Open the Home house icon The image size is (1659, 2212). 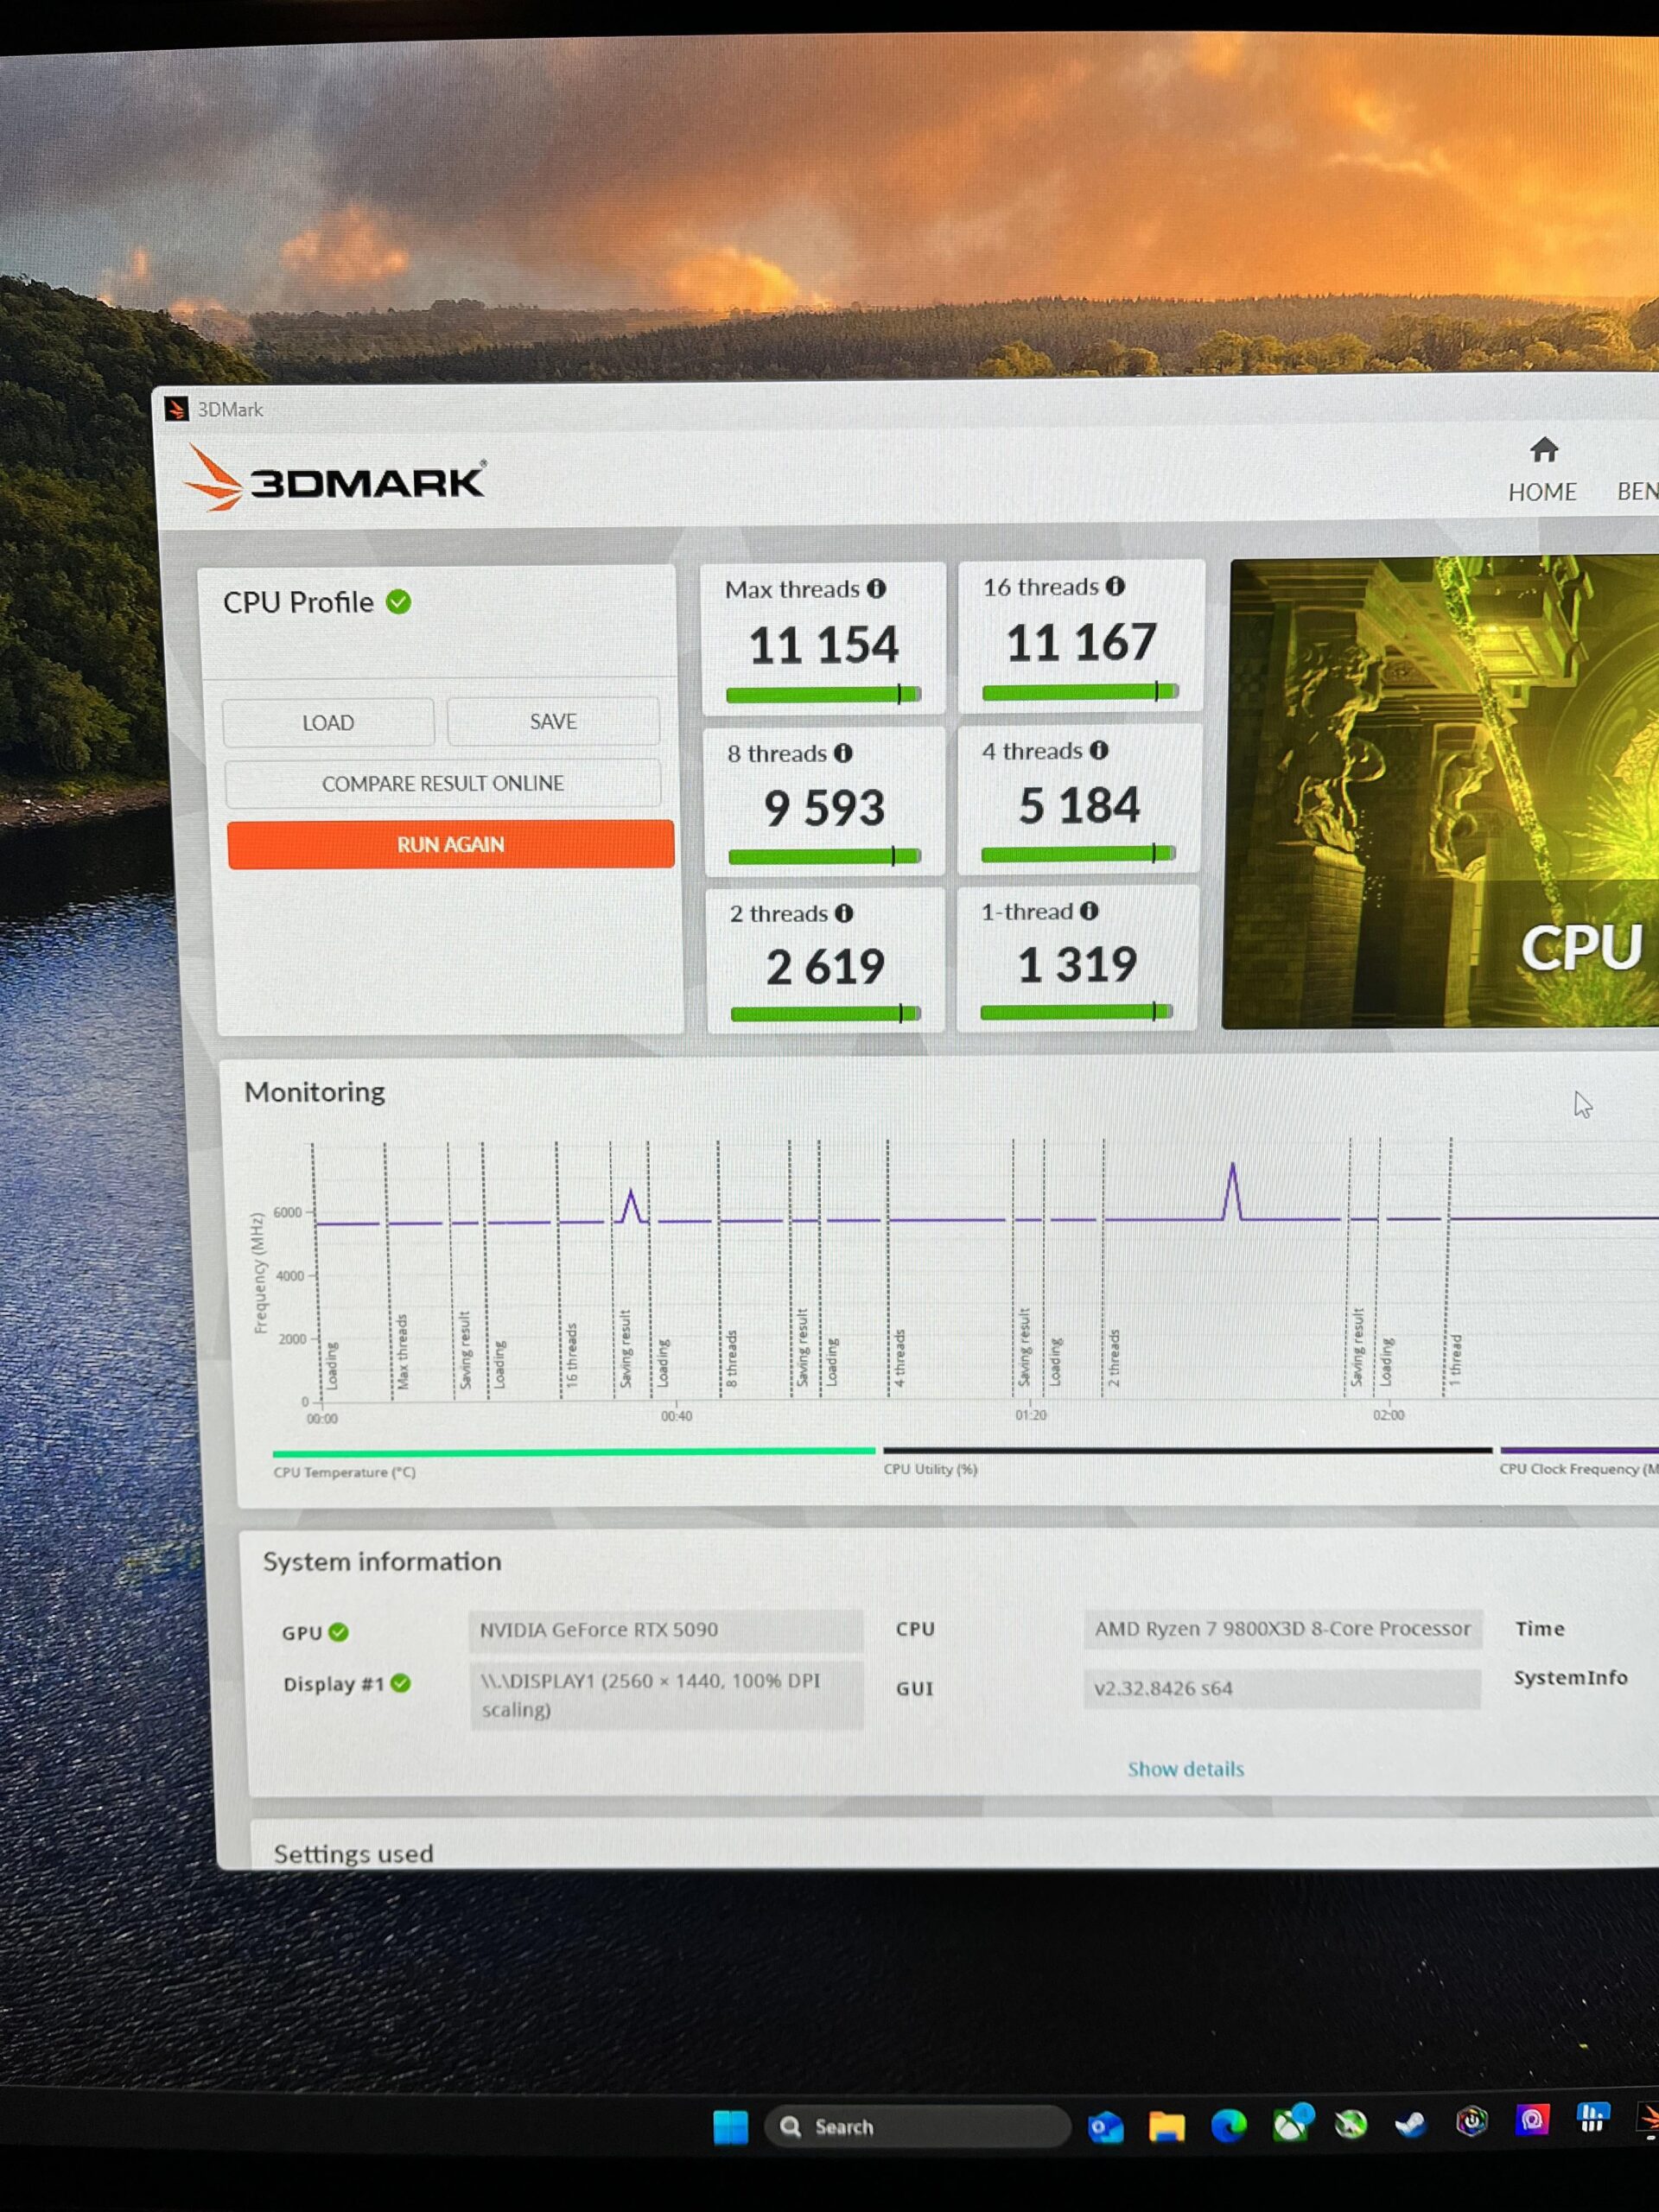1544,450
